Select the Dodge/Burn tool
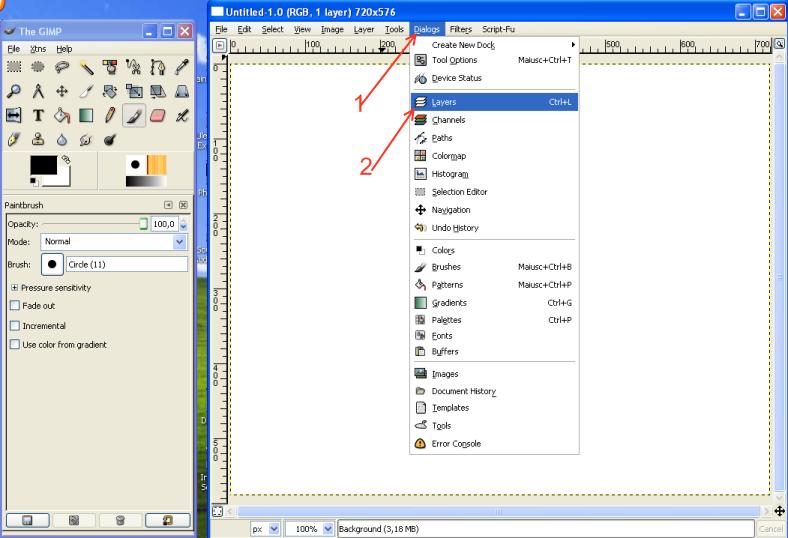Viewport: 788px width, 538px height. [x=110, y=139]
